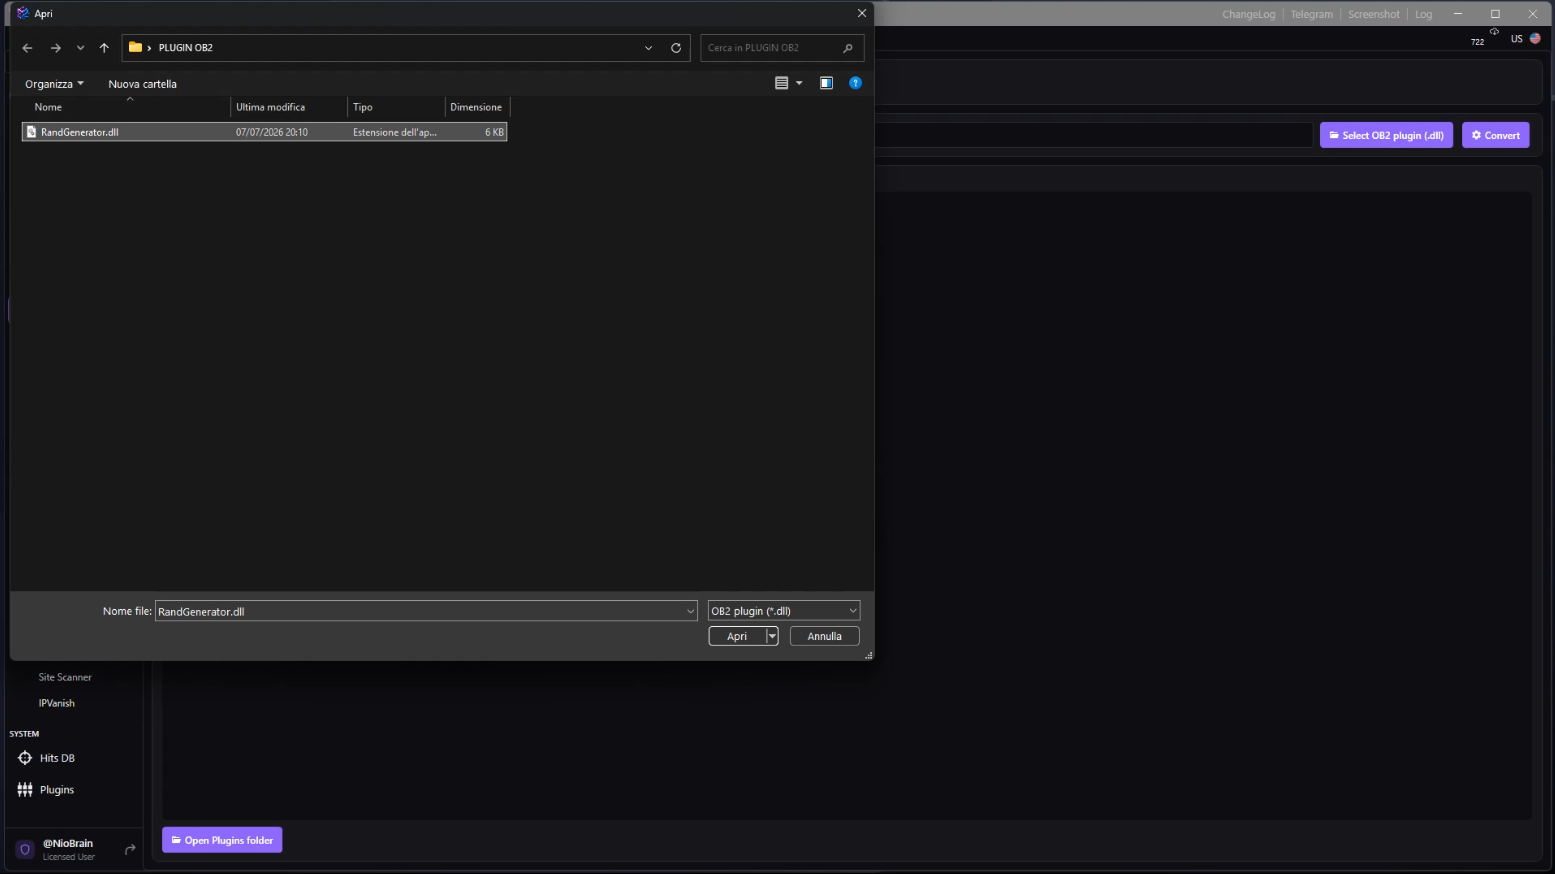Click the logout arrow beside @NioBrain
The image size is (1555, 874).
130,849
